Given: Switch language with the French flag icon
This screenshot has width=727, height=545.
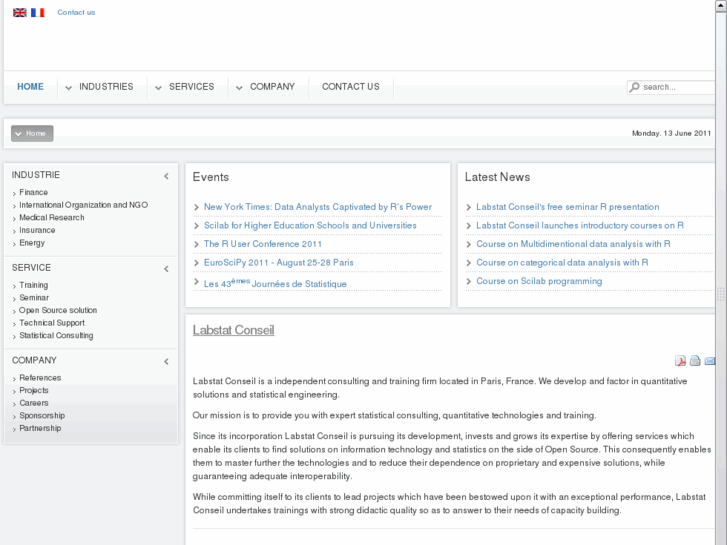Looking at the screenshot, I should pos(38,13).
